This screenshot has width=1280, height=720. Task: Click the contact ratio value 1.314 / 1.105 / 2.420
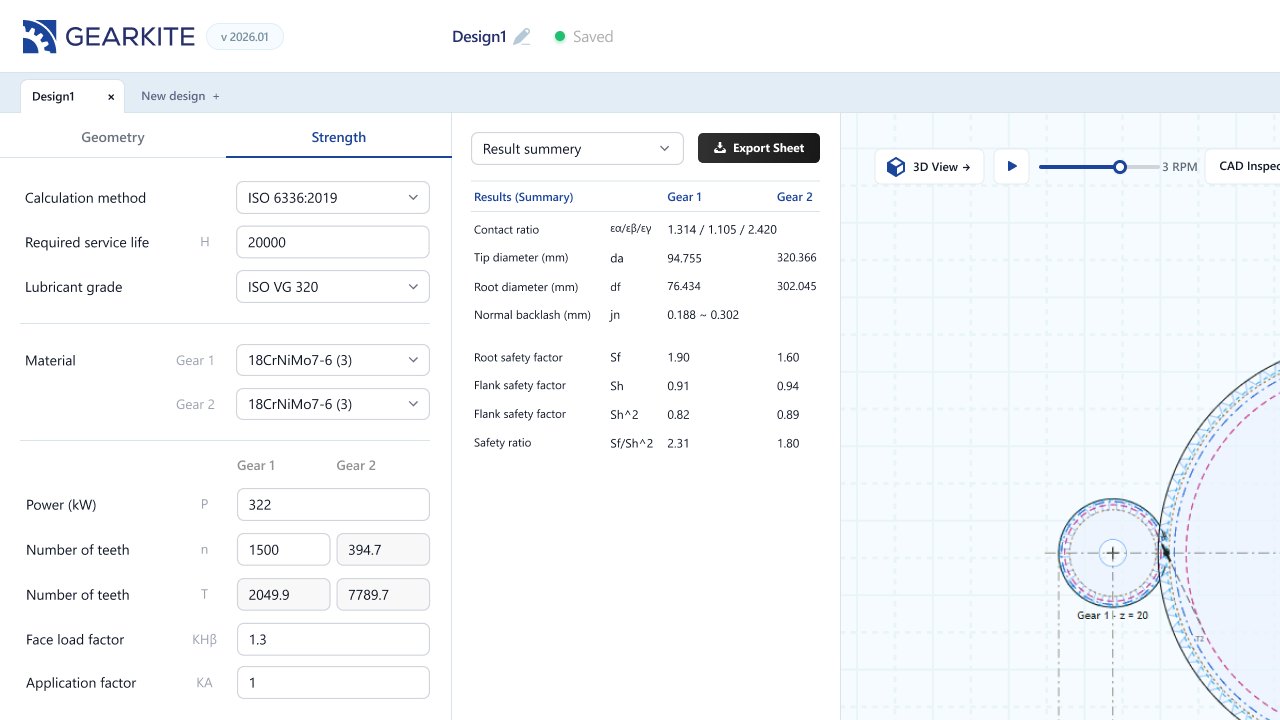pyautogui.click(x=722, y=230)
